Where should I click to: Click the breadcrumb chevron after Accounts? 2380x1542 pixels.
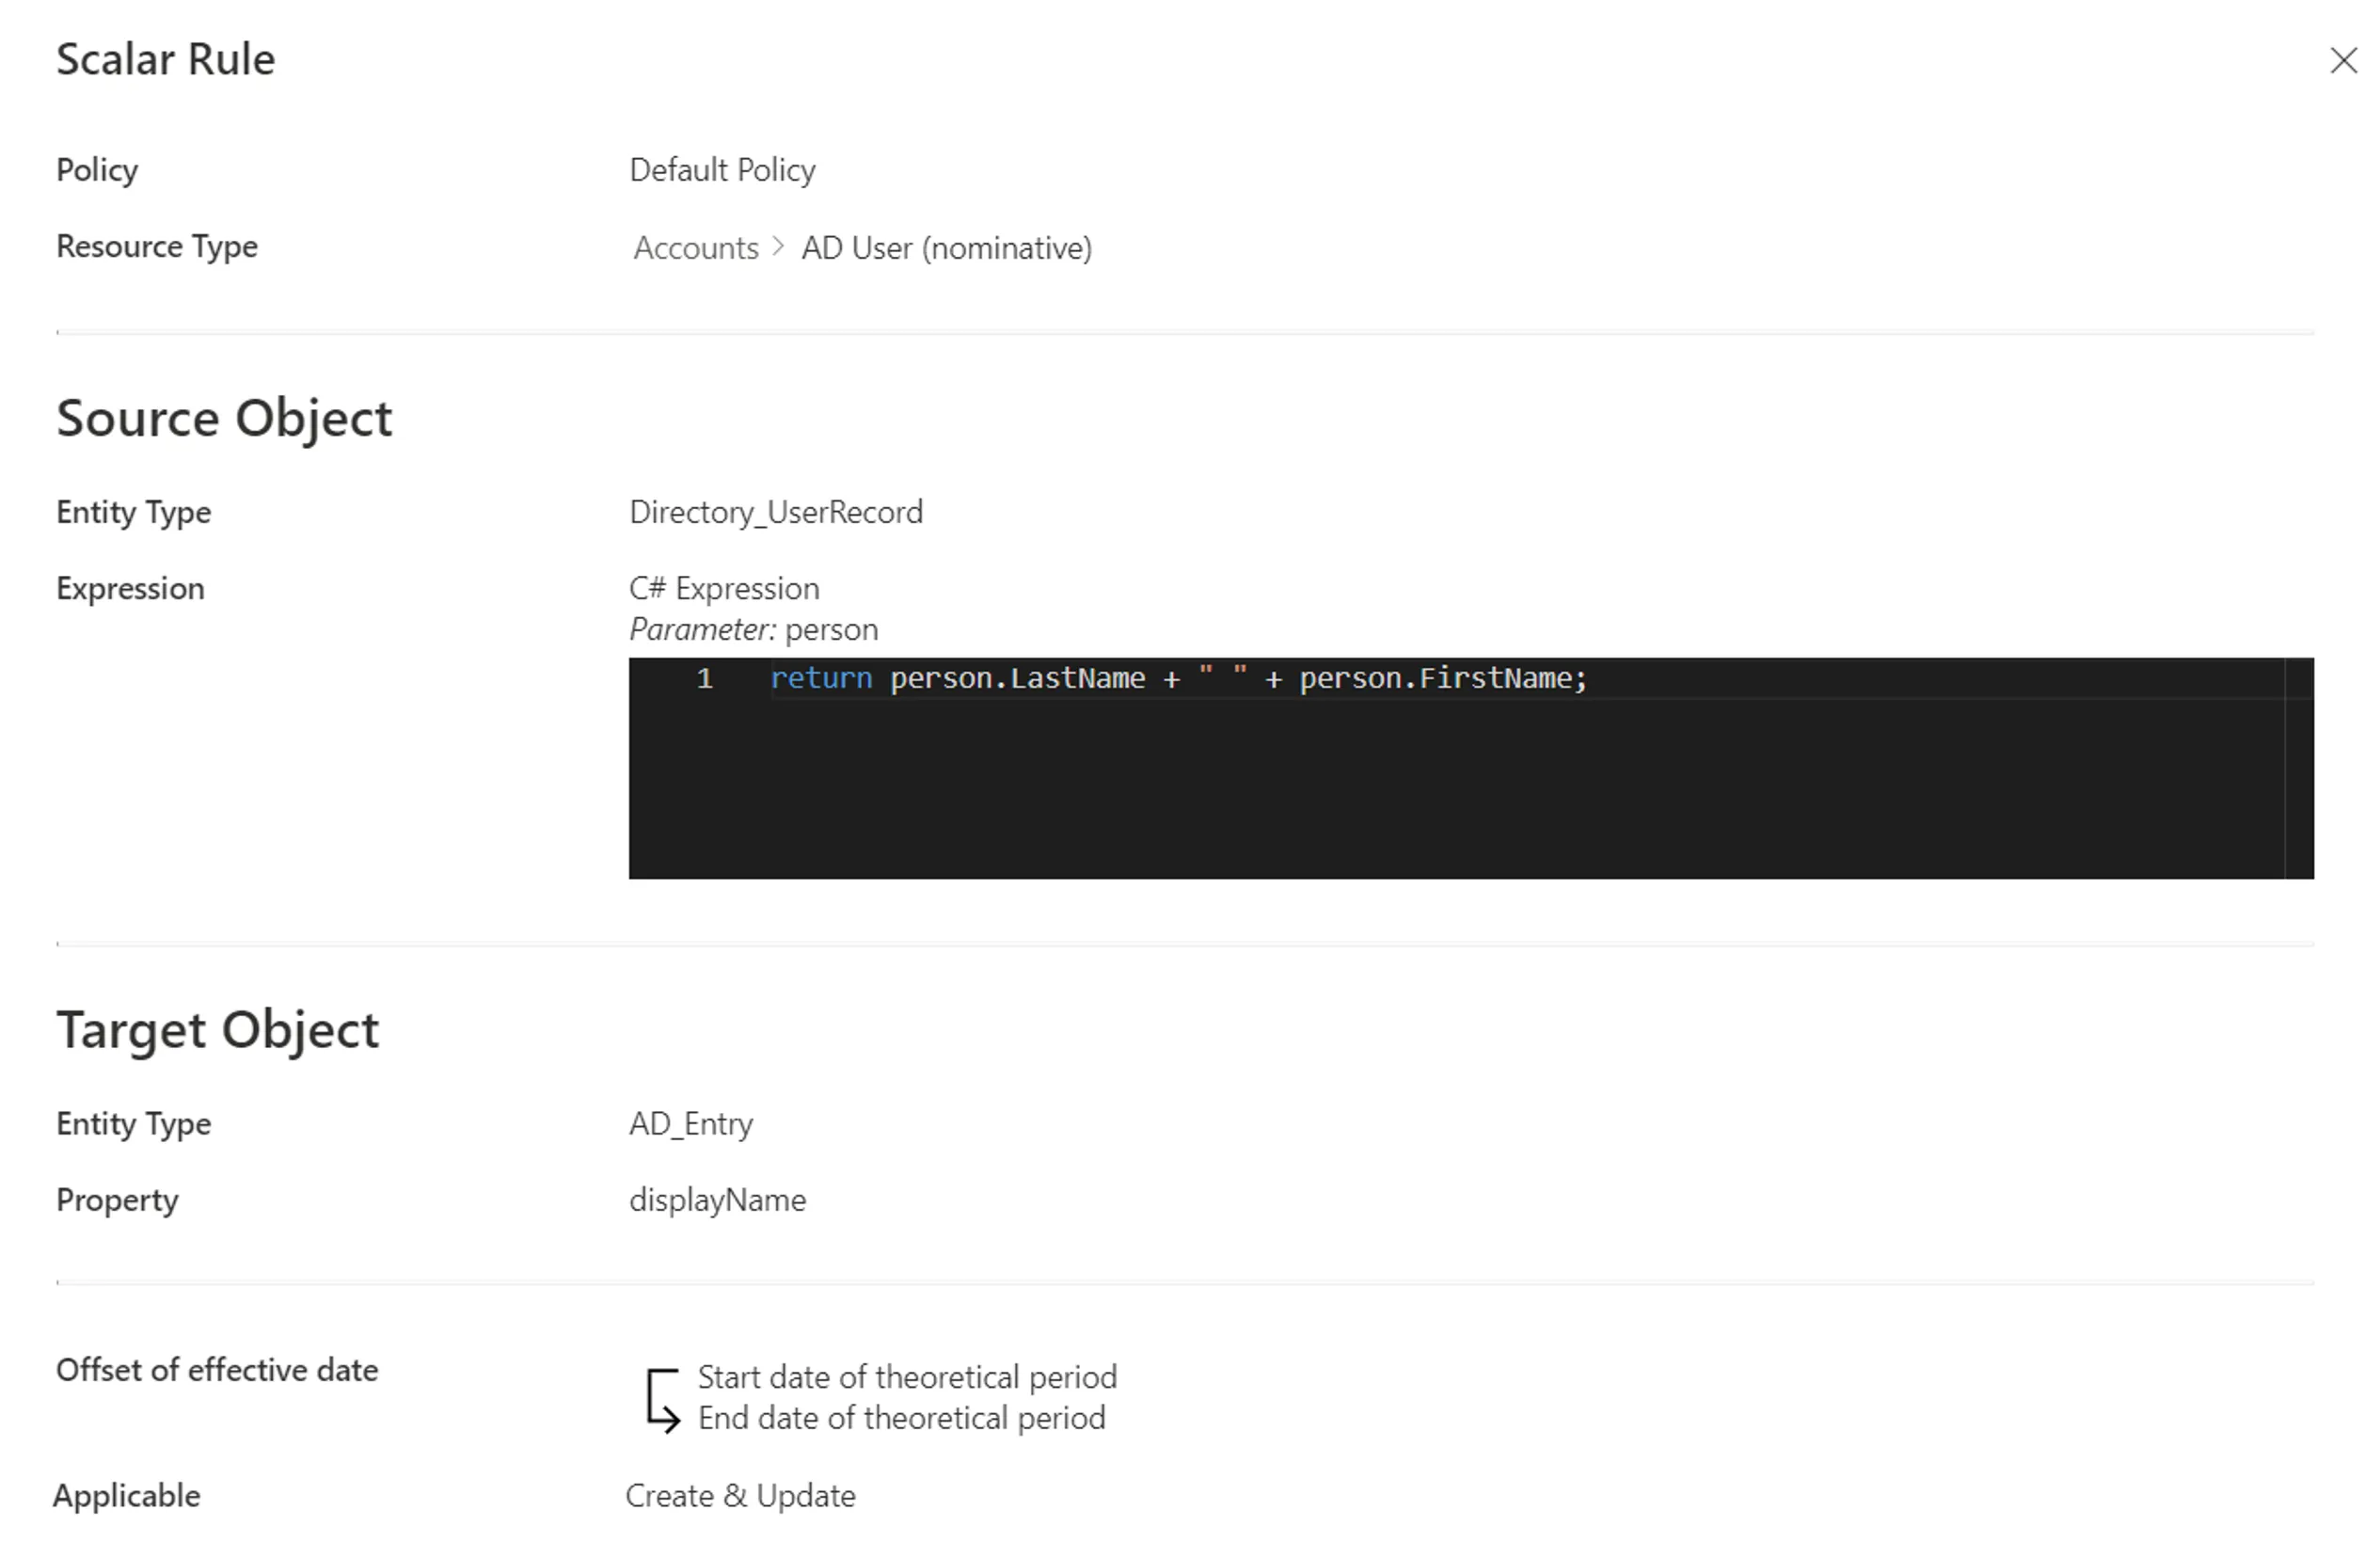[778, 247]
